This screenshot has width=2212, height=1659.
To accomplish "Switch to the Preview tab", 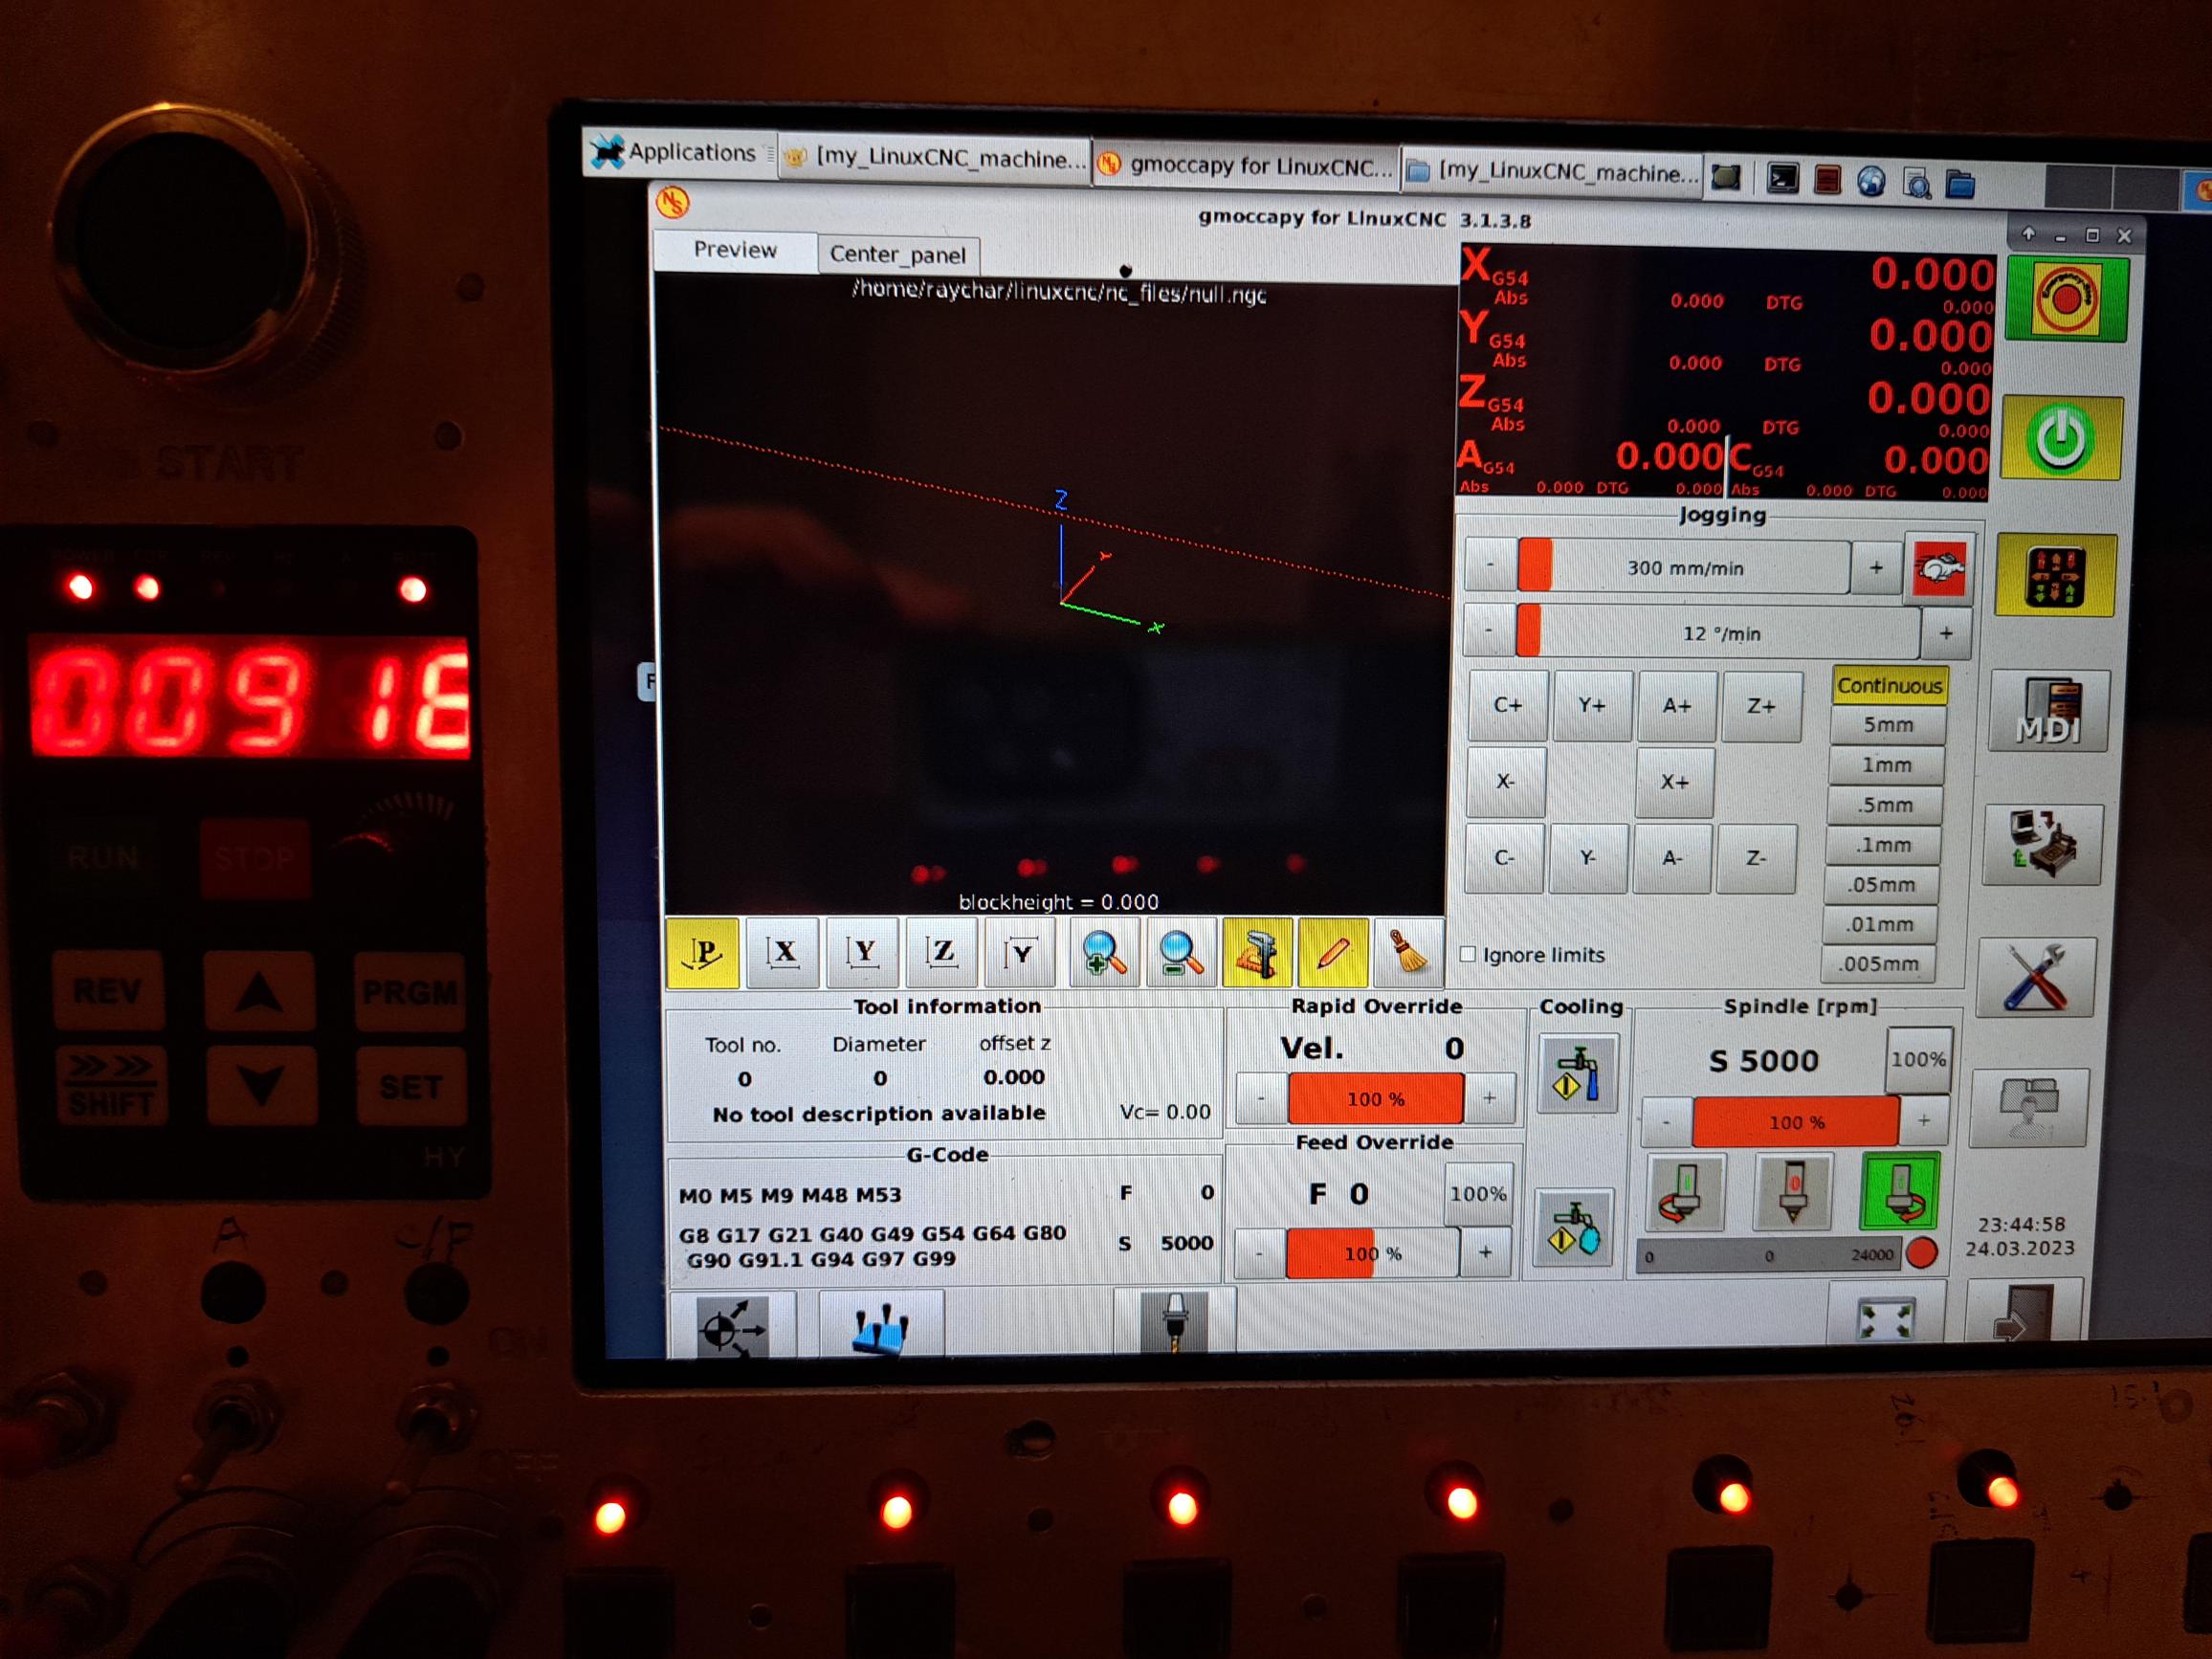I will (735, 250).
